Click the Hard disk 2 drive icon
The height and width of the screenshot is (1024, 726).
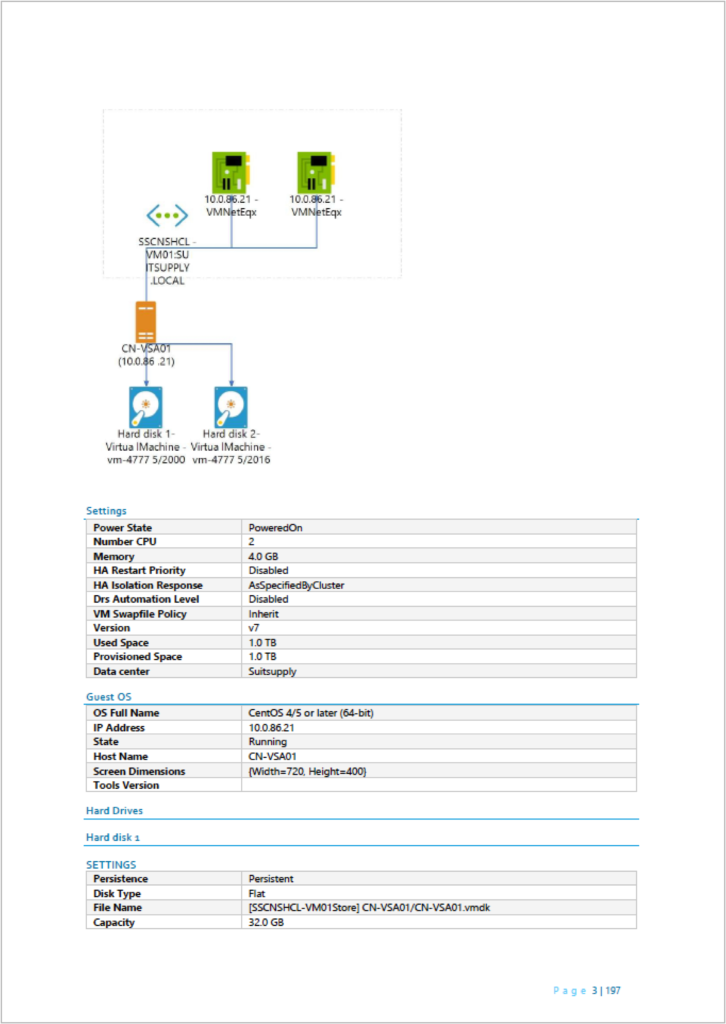click(231, 407)
